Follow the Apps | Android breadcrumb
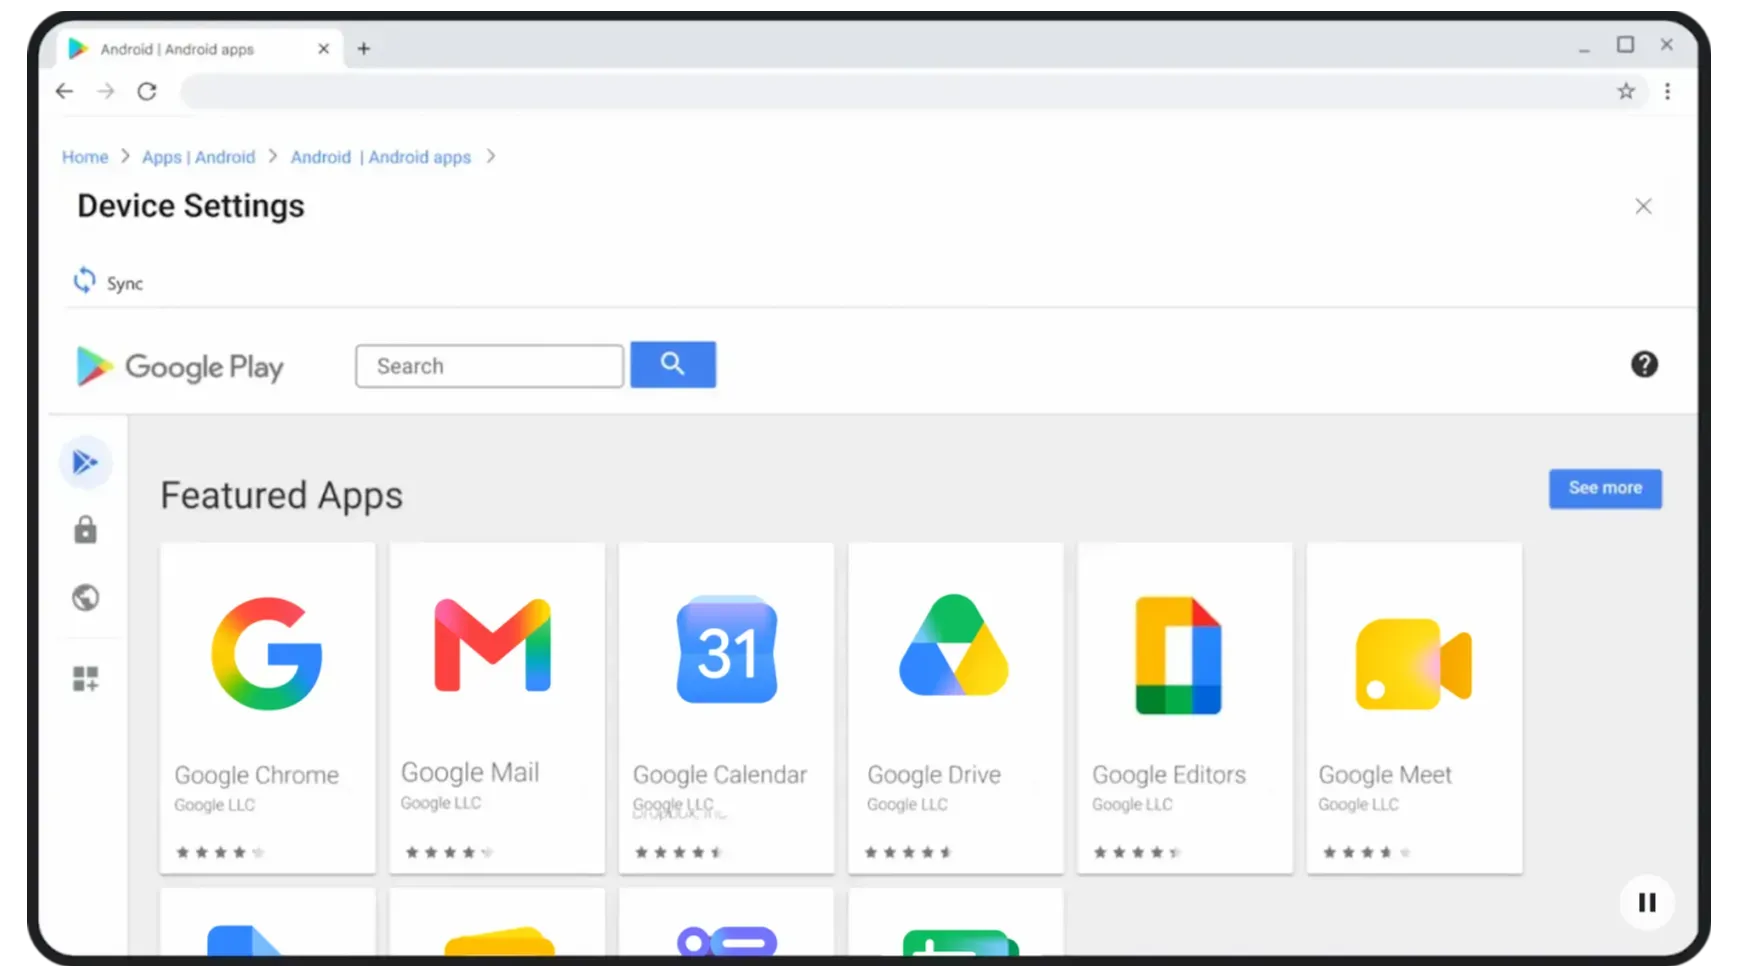This screenshot has width=1739, height=978. 198,157
